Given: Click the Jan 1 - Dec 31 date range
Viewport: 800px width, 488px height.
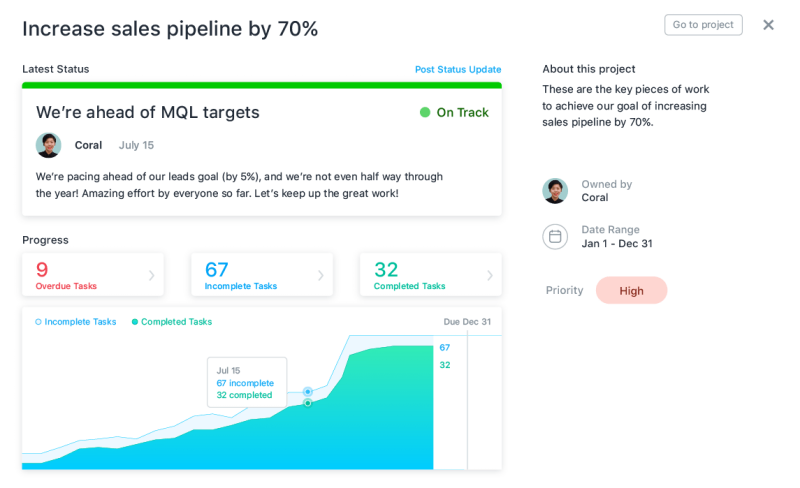Looking at the screenshot, I should (x=617, y=243).
